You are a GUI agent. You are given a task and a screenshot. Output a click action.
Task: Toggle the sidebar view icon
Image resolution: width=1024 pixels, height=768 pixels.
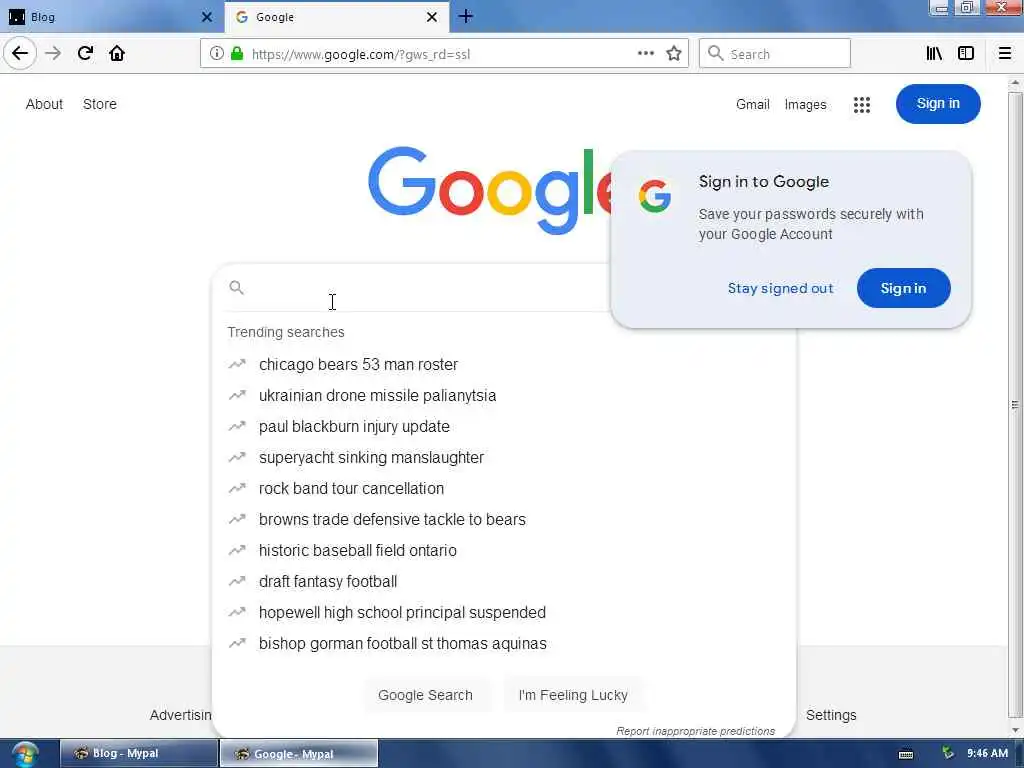pyautogui.click(x=966, y=54)
